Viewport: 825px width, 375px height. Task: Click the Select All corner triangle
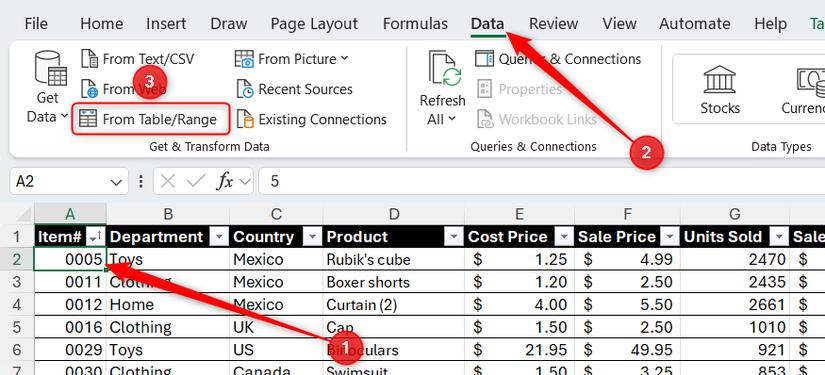(23, 215)
